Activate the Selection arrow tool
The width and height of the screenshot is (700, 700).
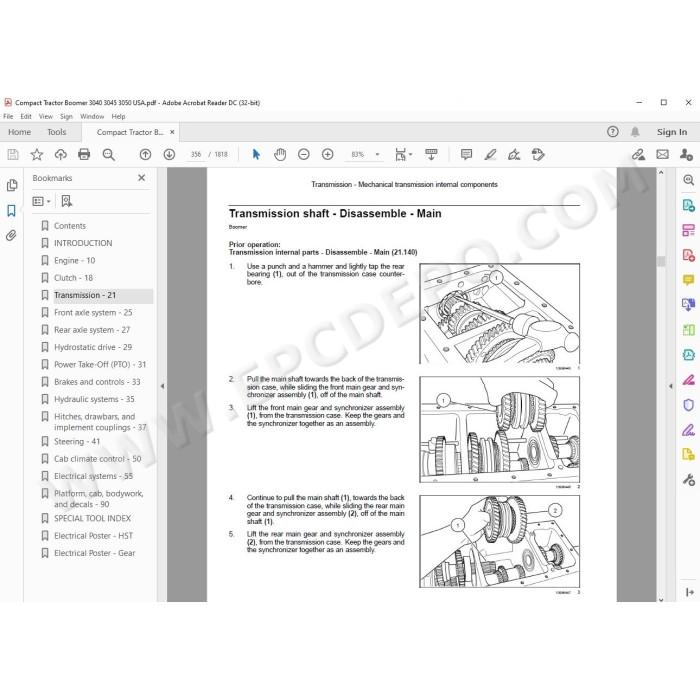click(256, 154)
